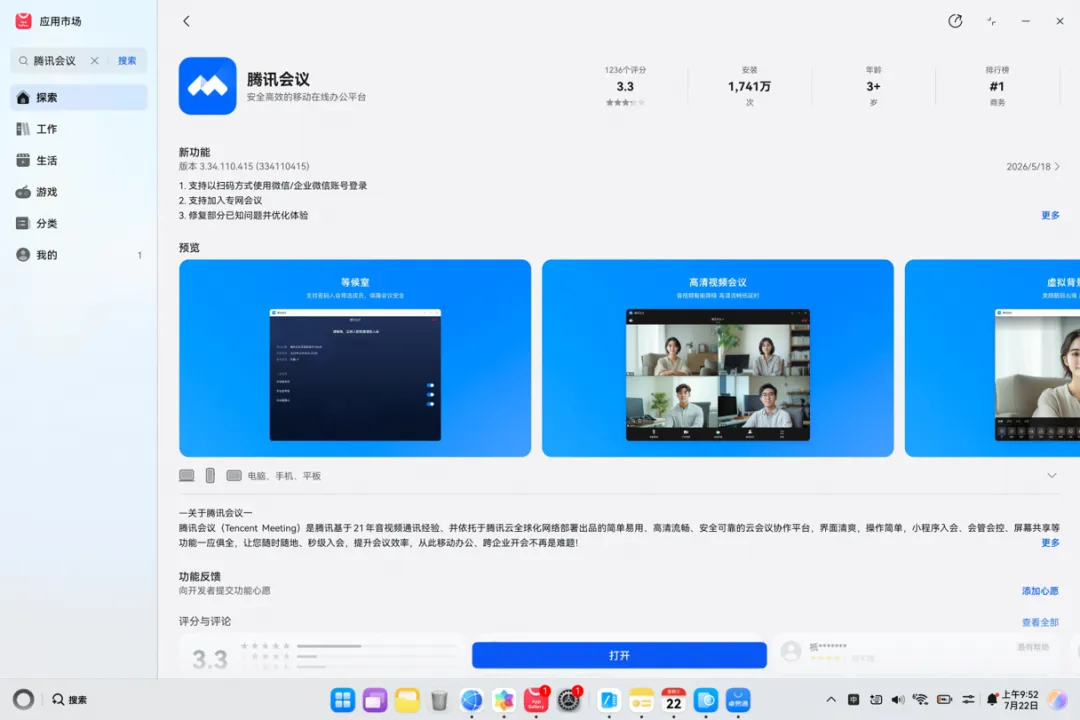Open the Calendar icon showing 22
The height and width of the screenshot is (720, 1080).
[674, 700]
